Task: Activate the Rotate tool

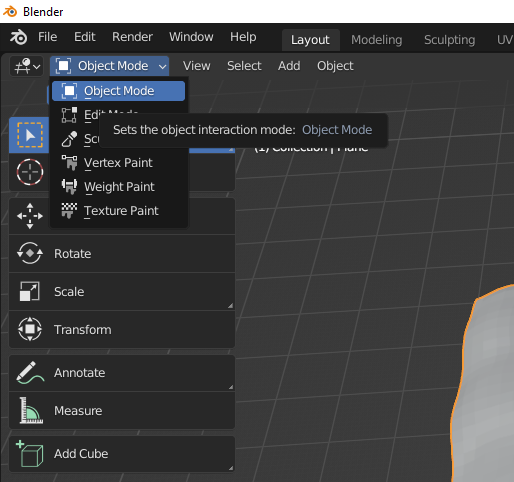Action: point(122,254)
